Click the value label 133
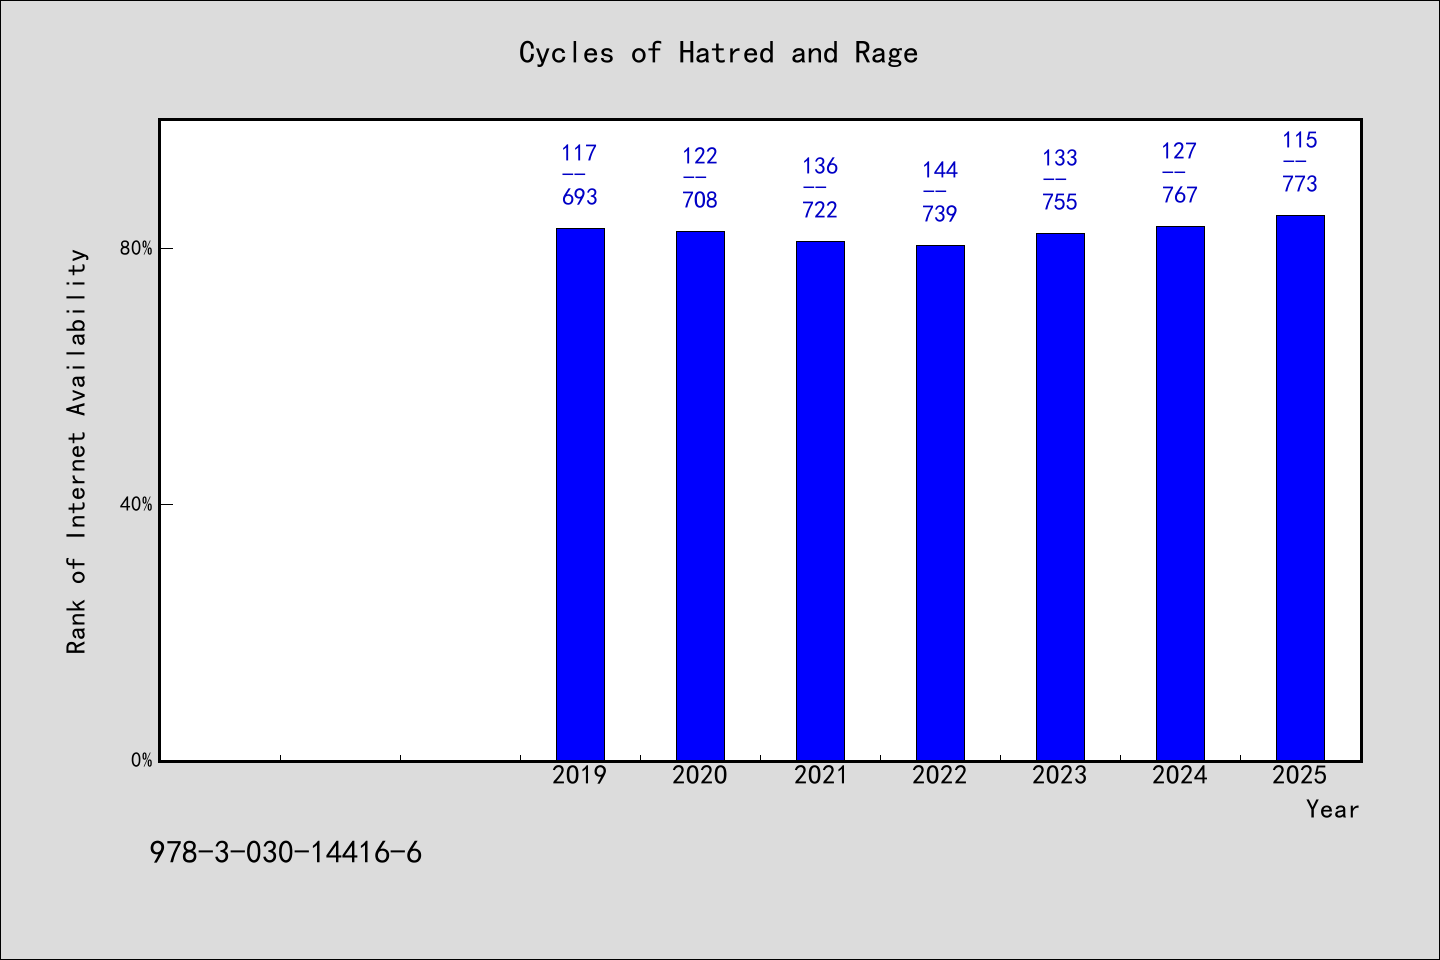This screenshot has width=1440, height=960. coord(1060,158)
